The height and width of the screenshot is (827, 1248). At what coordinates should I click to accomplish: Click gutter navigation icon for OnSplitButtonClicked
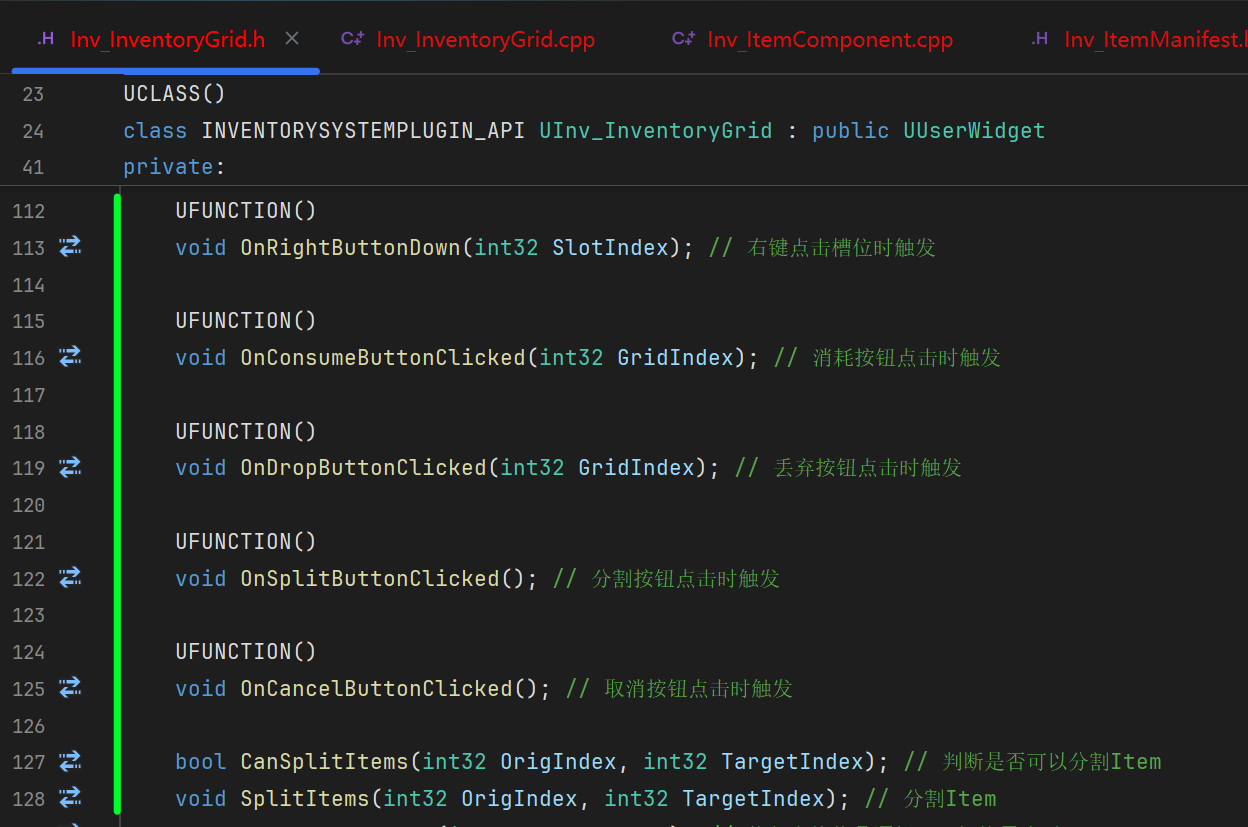point(70,577)
